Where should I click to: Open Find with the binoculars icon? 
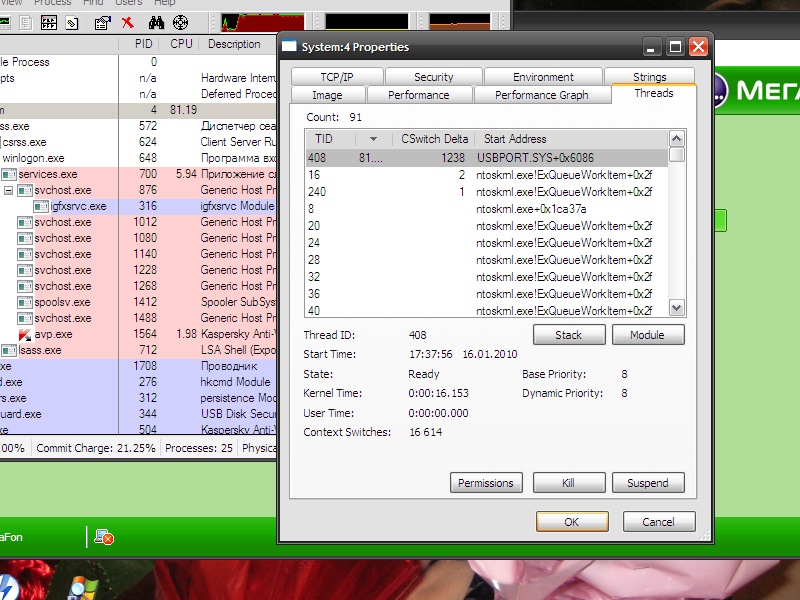pyautogui.click(x=156, y=22)
